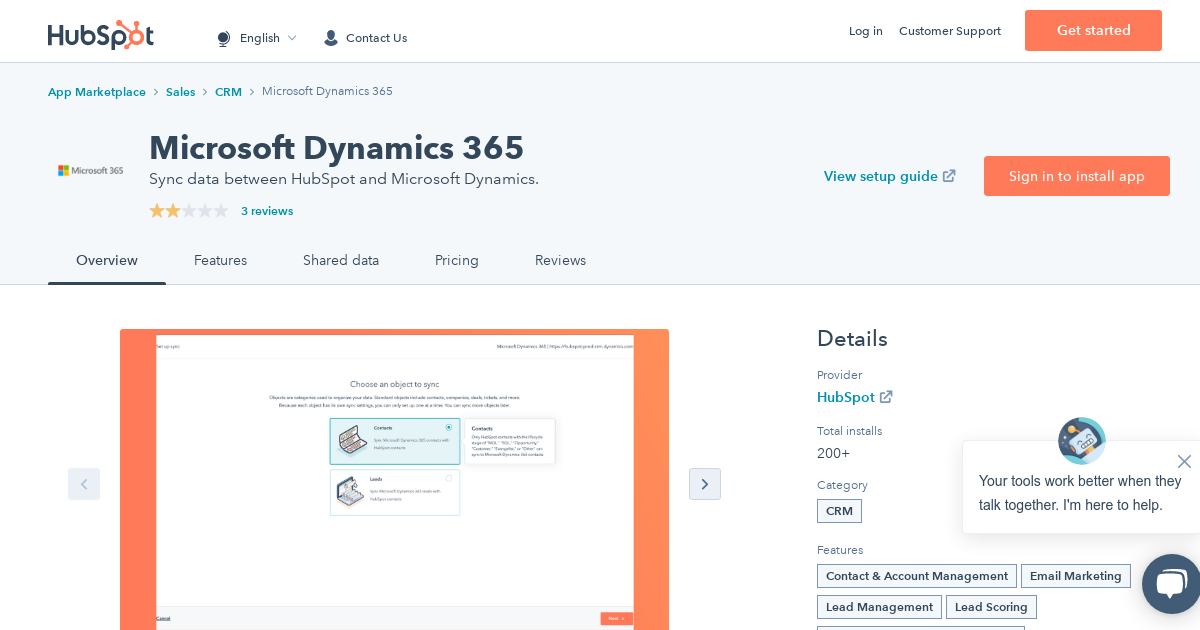Click the globe language icon
This screenshot has width=1200, height=630.
point(223,38)
